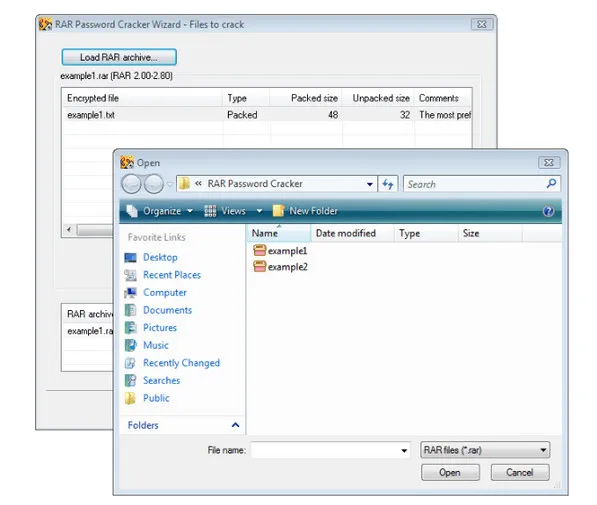
Task: Click the Computer icon in sidebar
Action: [x=130, y=293]
